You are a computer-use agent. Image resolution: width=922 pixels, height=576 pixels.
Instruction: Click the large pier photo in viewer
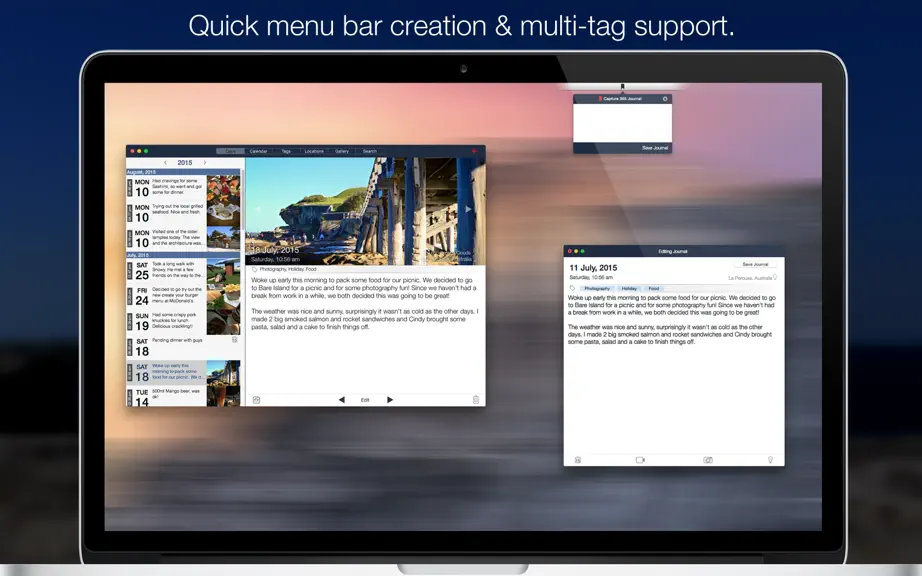(x=365, y=211)
